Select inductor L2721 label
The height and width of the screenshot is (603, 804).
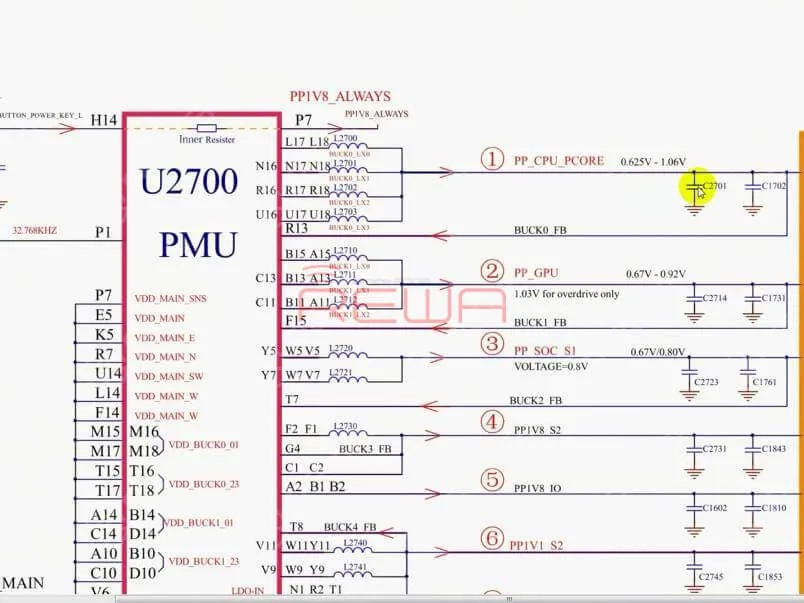click(x=340, y=372)
